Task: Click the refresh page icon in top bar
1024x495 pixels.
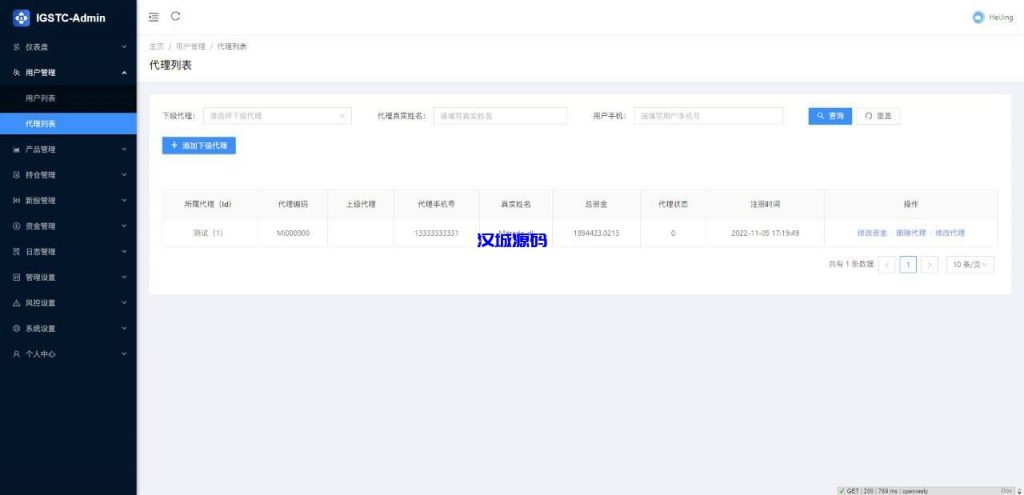Action: tap(176, 17)
